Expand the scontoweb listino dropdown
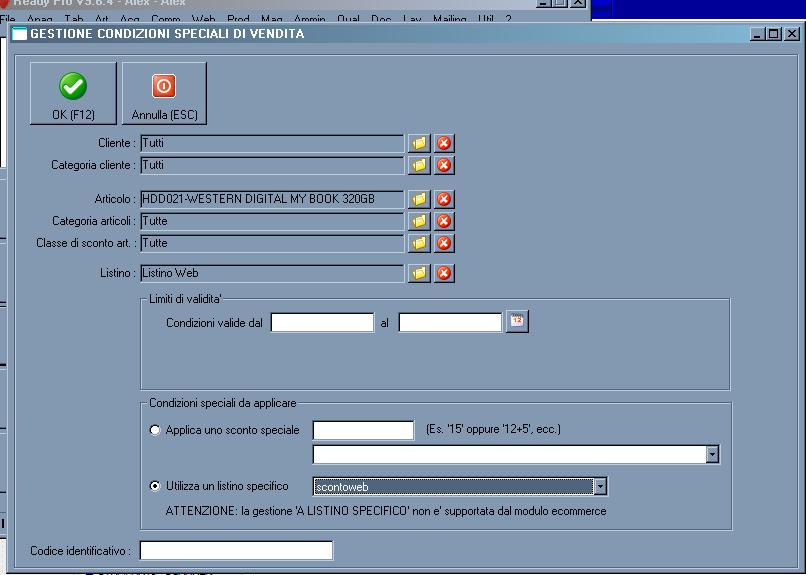 coord(600,487)
